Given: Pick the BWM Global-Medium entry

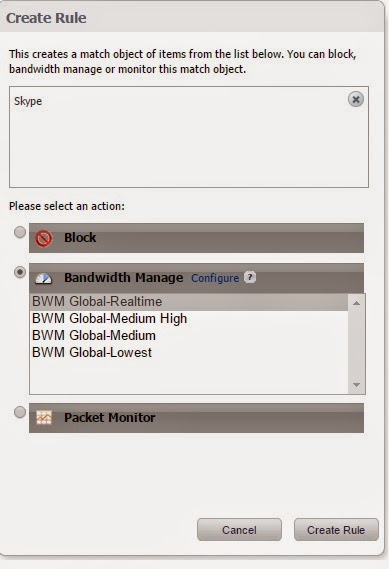Looking at the screenshot, I should [x=189, y=336].
